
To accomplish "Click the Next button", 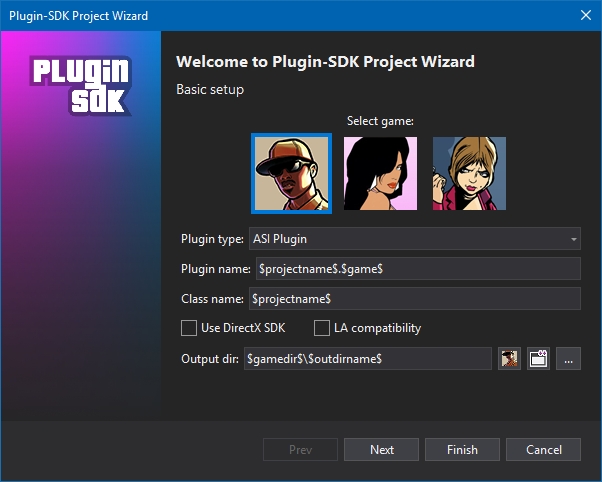I will (x=381, y=449).
